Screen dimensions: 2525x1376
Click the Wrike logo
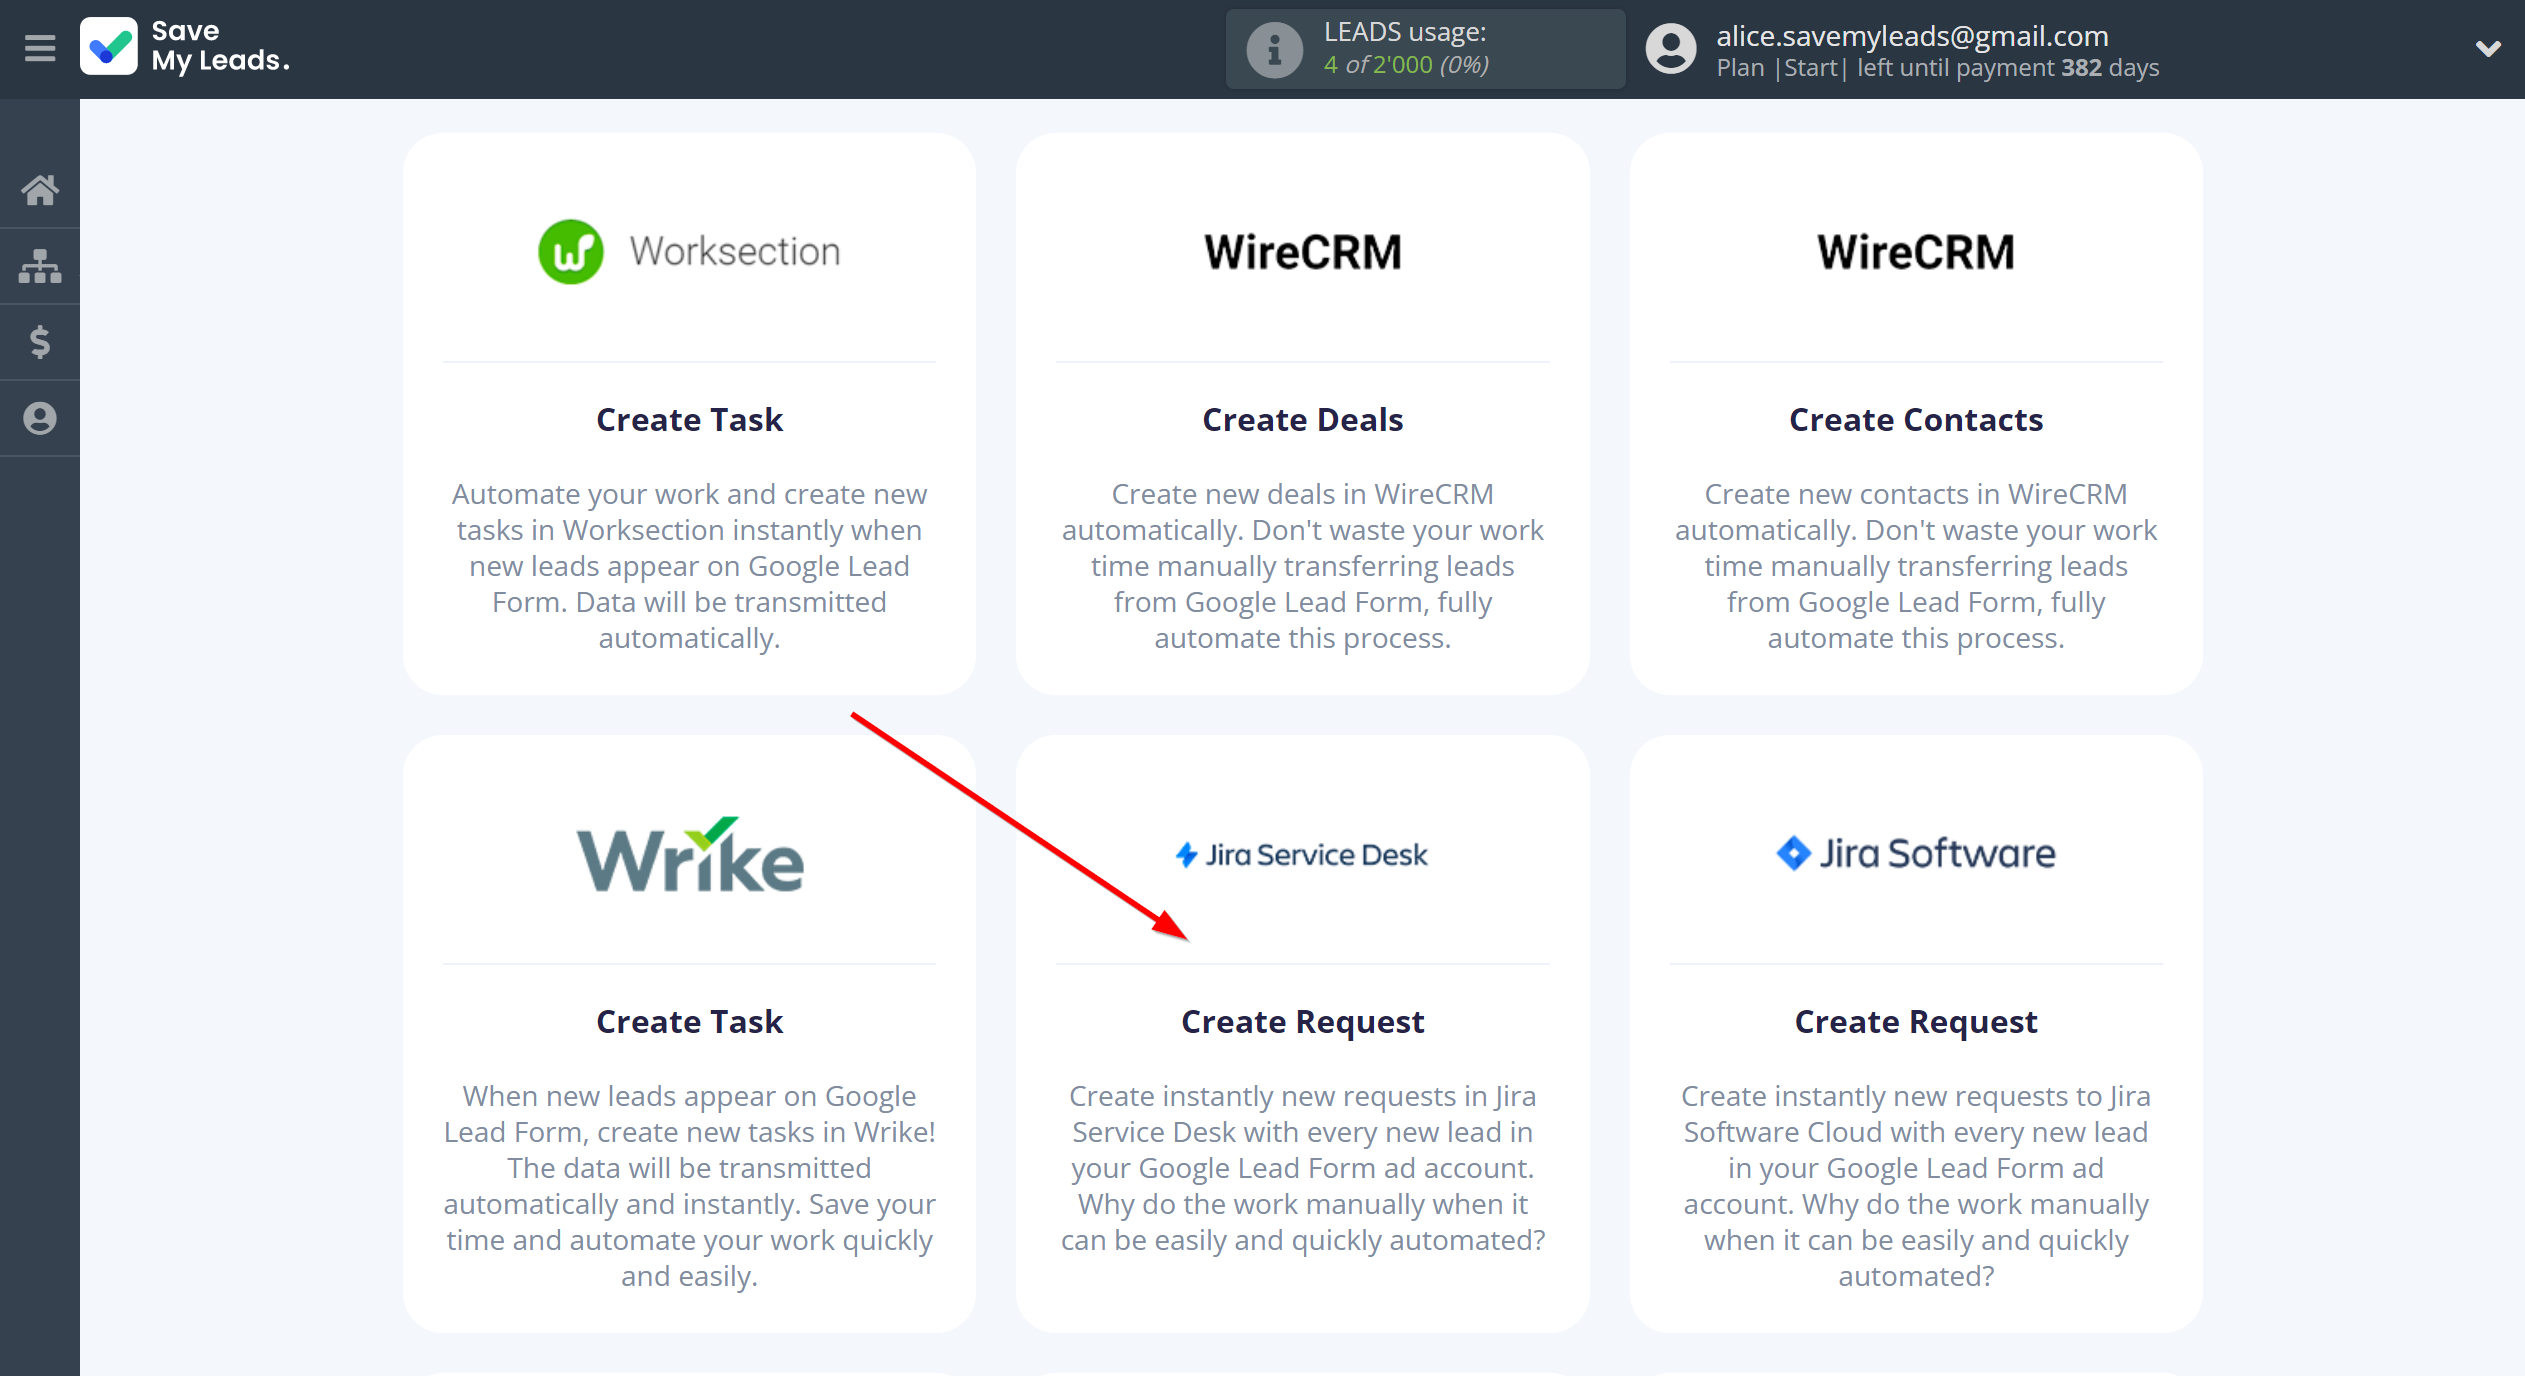pyautogui.click(x=689, y=854)
